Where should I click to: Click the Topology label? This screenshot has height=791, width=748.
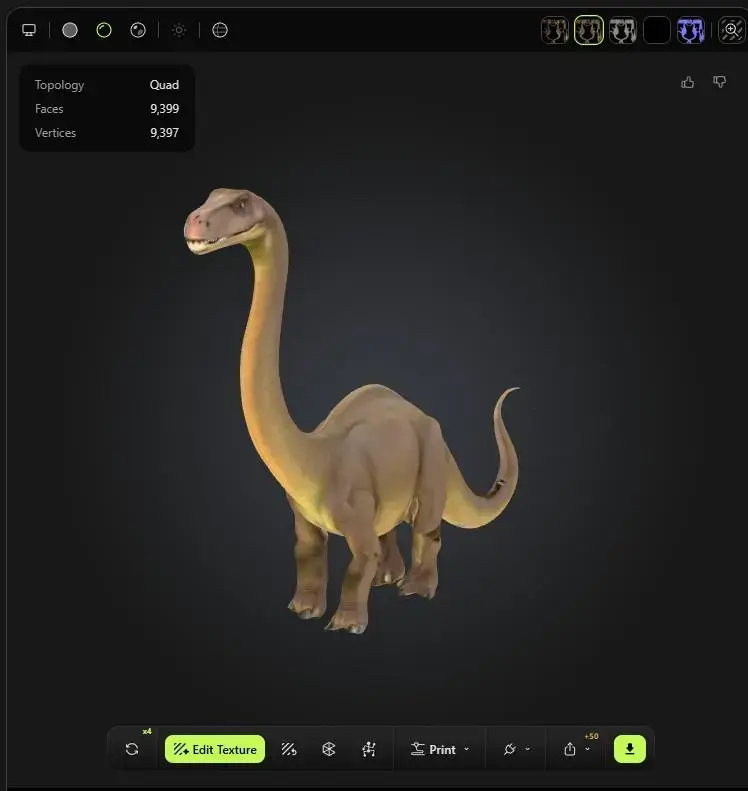[60, 85]
